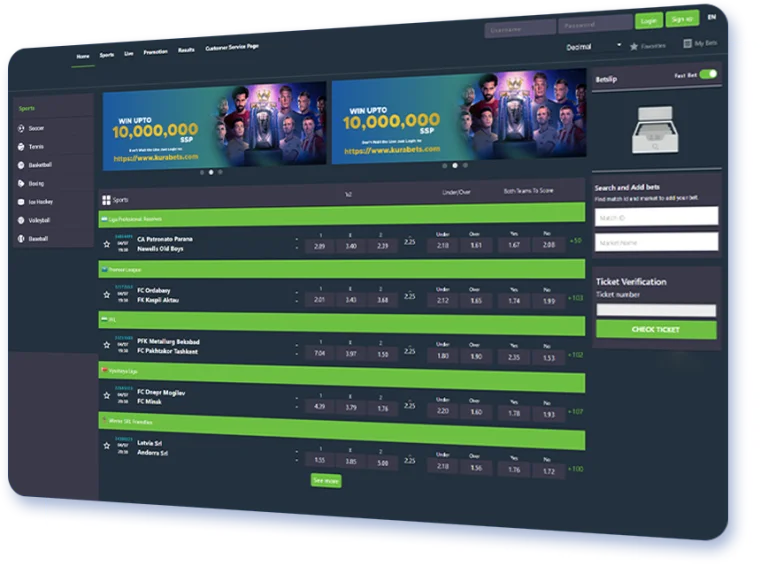The height and width of the screenshot is (581, 768).
Task: Pick draw odds 3.85 for Latvia Srl match
Action: [x=351, y=461]
